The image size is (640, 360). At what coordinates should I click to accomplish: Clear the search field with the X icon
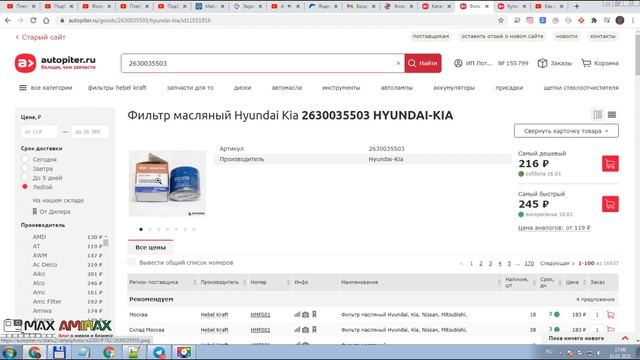click(x=398, y=63)
